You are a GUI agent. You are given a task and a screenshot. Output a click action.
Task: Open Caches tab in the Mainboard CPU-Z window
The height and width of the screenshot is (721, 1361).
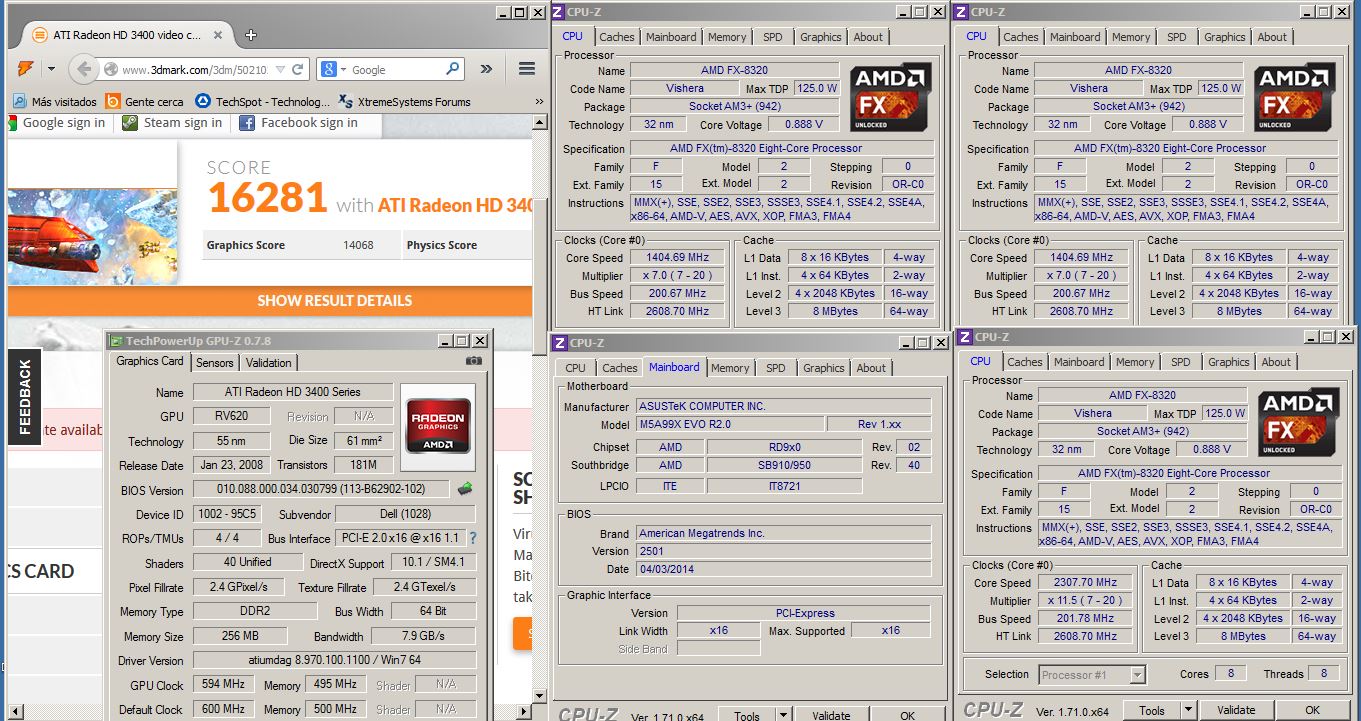click(620, 368)
